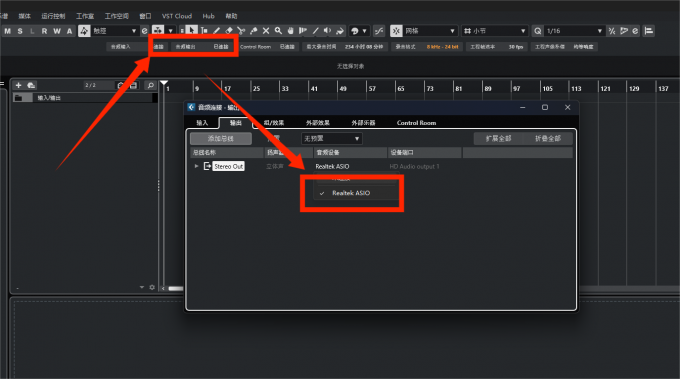Toggle AudioWarp quantize icon
Screen dimensions: 680x379
point(624,31)
